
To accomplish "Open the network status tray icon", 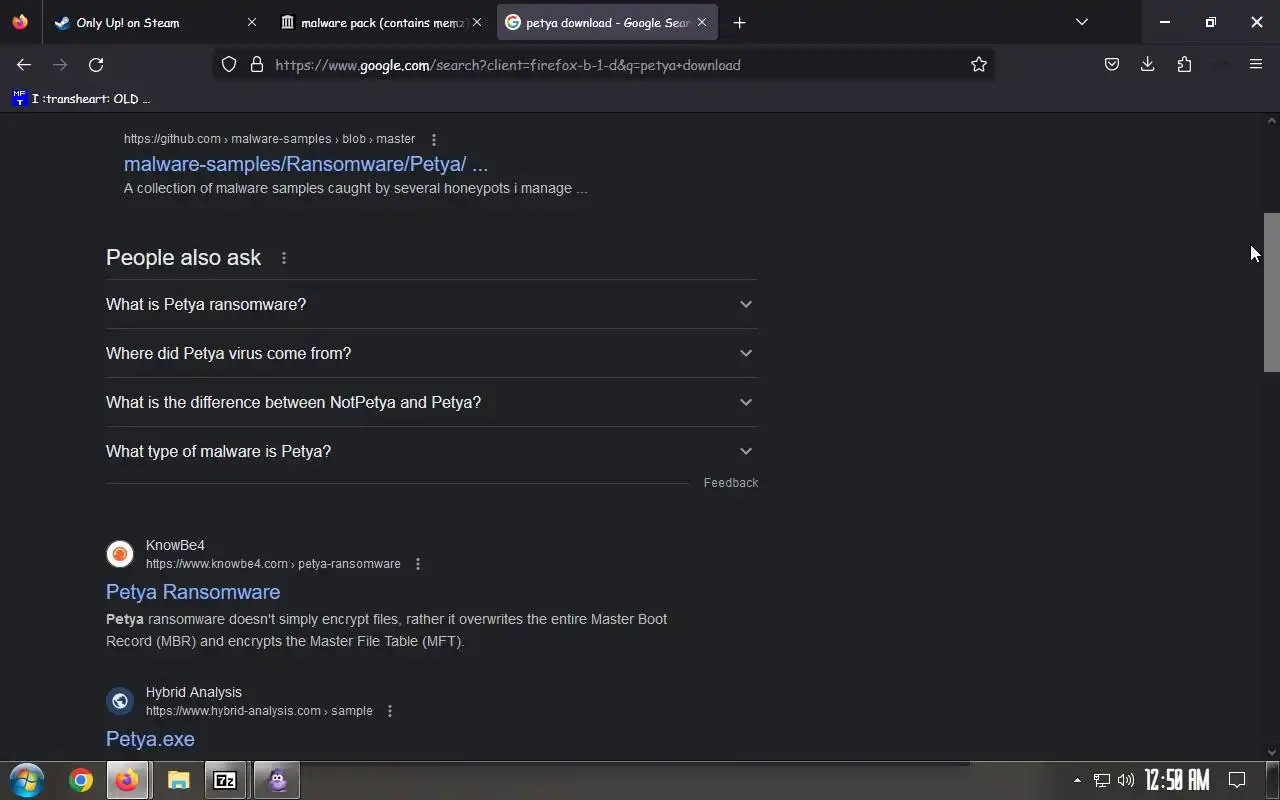I will pyautogui.click(x=1101, y=780).
